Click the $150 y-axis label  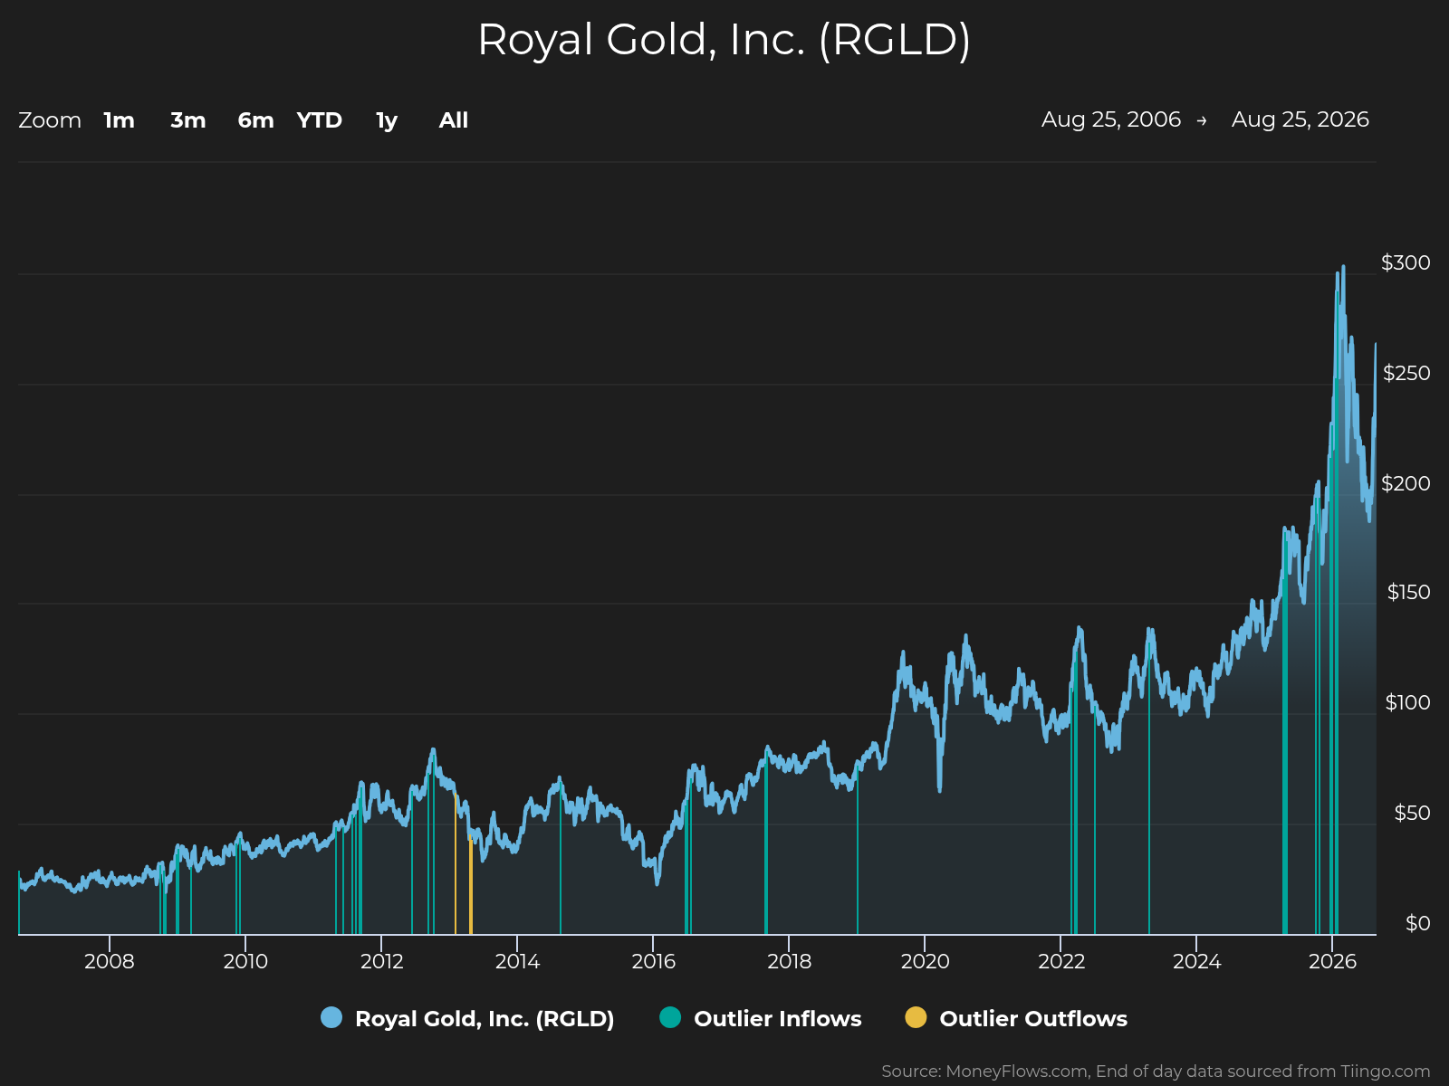1408,592
